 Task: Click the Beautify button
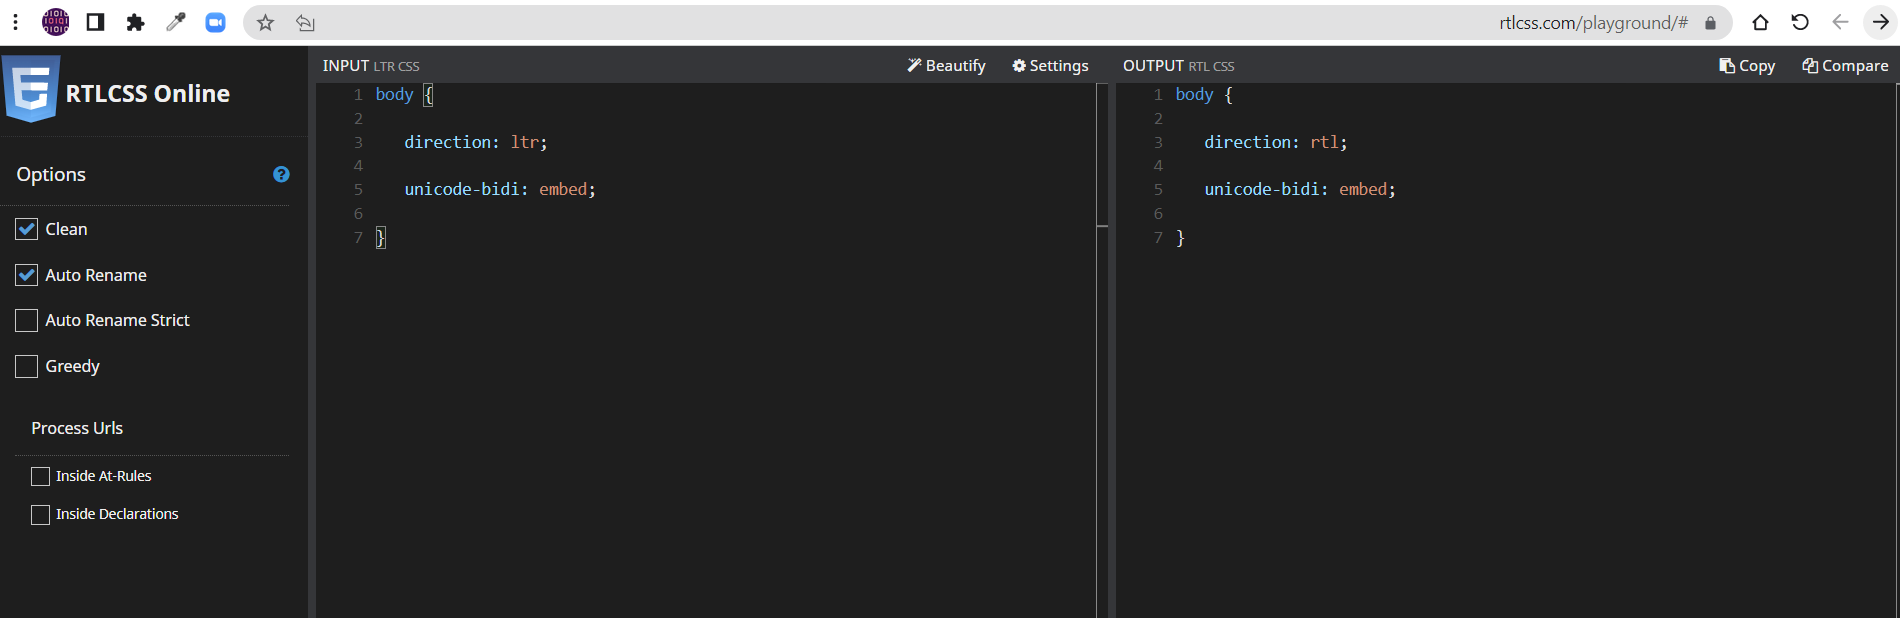(946, 65)
